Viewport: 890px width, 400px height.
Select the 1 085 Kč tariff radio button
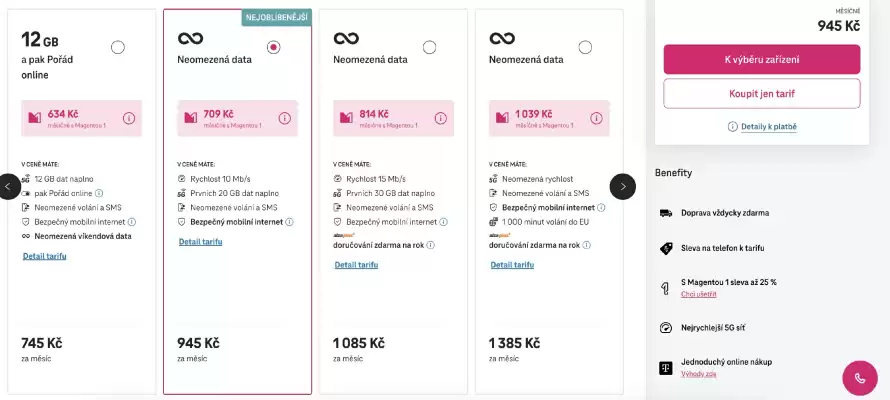tap(430, 47)
